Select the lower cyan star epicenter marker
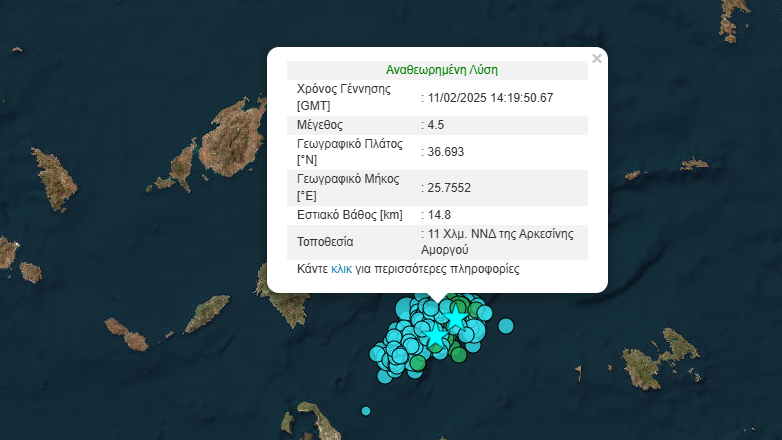 pos(435,337)
